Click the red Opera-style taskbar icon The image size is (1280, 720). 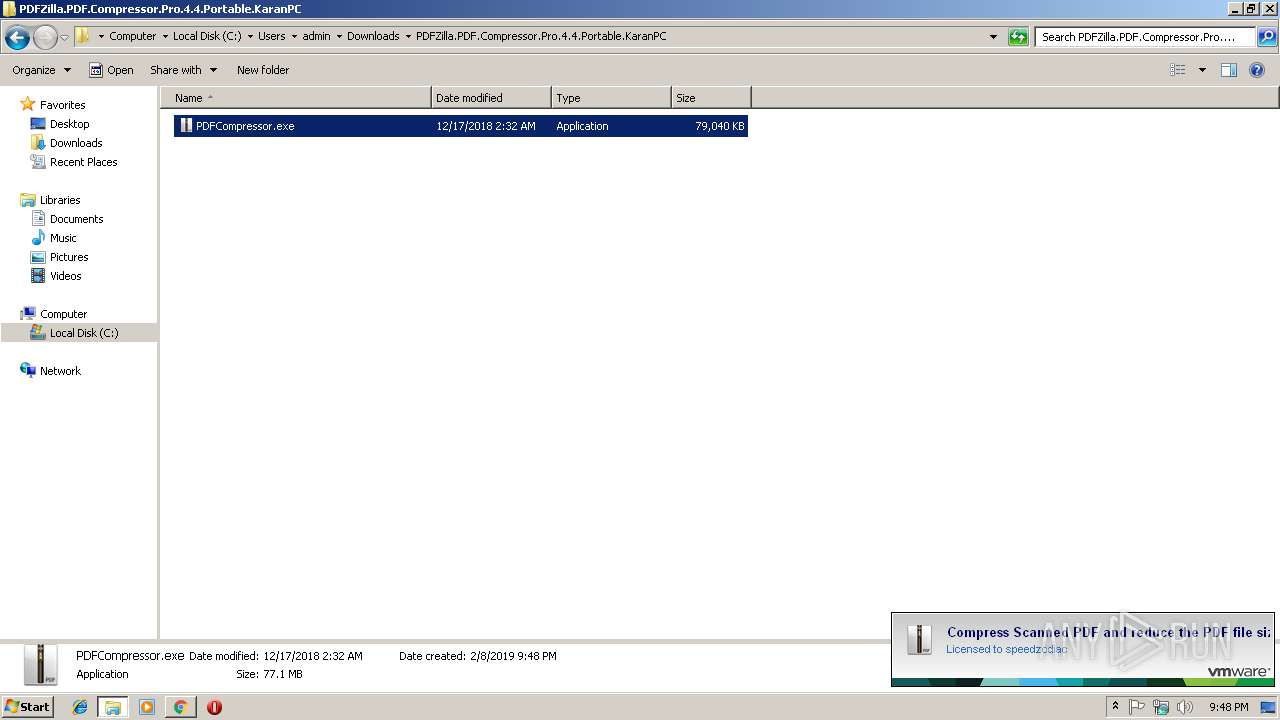(x=214, y=707)
